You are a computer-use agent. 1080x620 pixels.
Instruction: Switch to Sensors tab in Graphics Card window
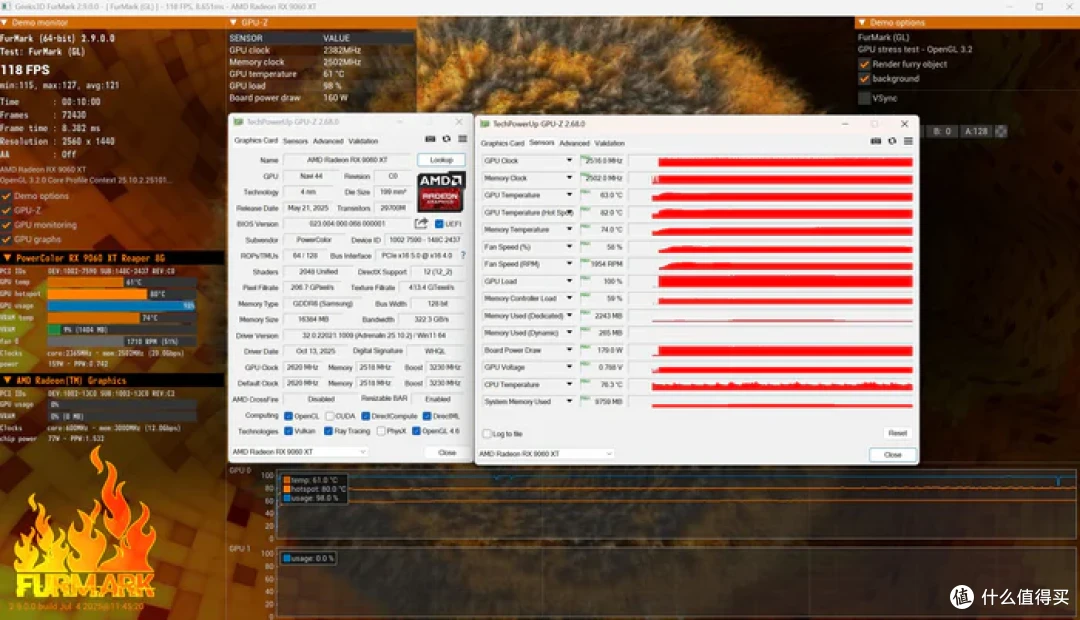[x=295, y=141]
